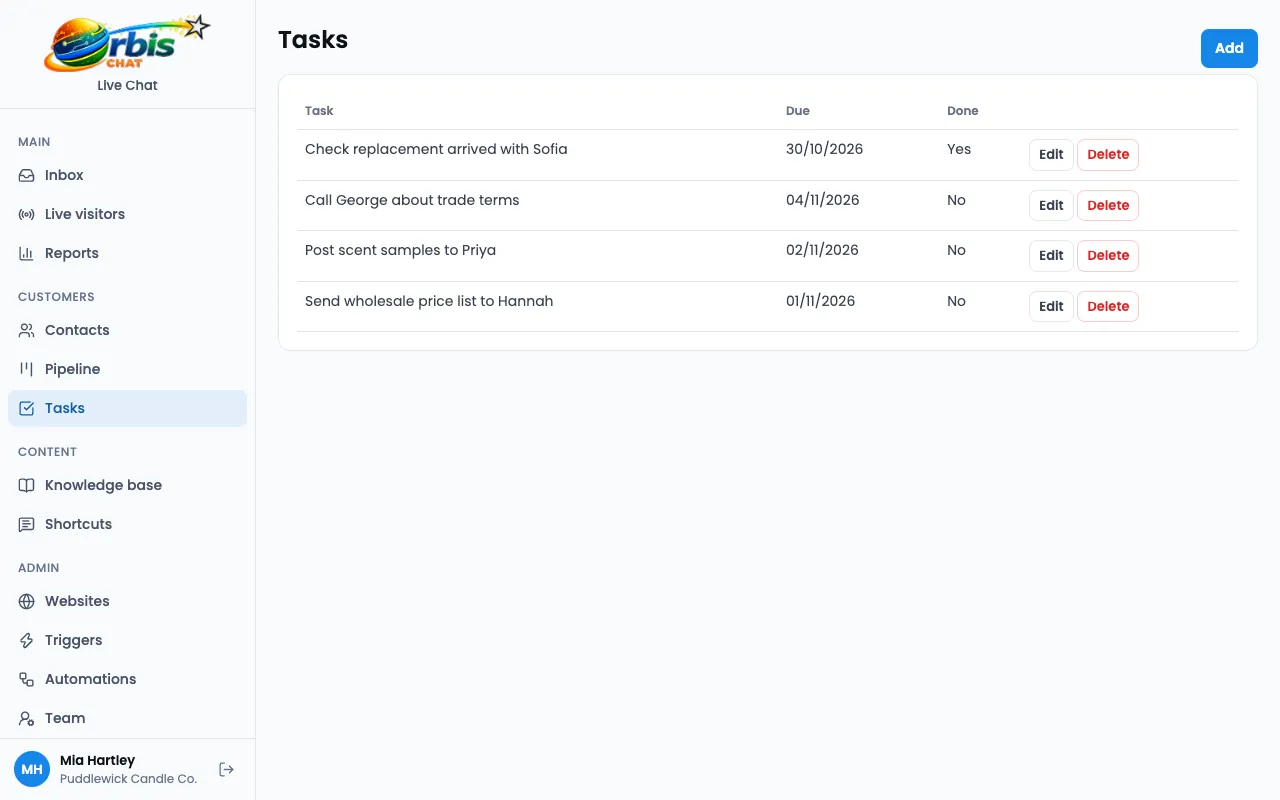
Task: Open the Team page
Action: click(127, 718)
